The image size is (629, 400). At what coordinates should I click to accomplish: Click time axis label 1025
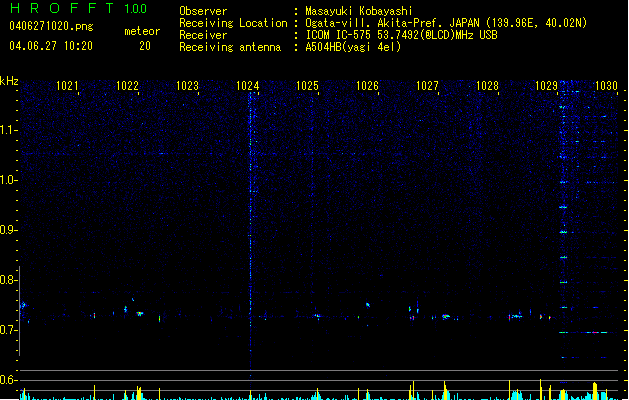(x=307, y=86)
